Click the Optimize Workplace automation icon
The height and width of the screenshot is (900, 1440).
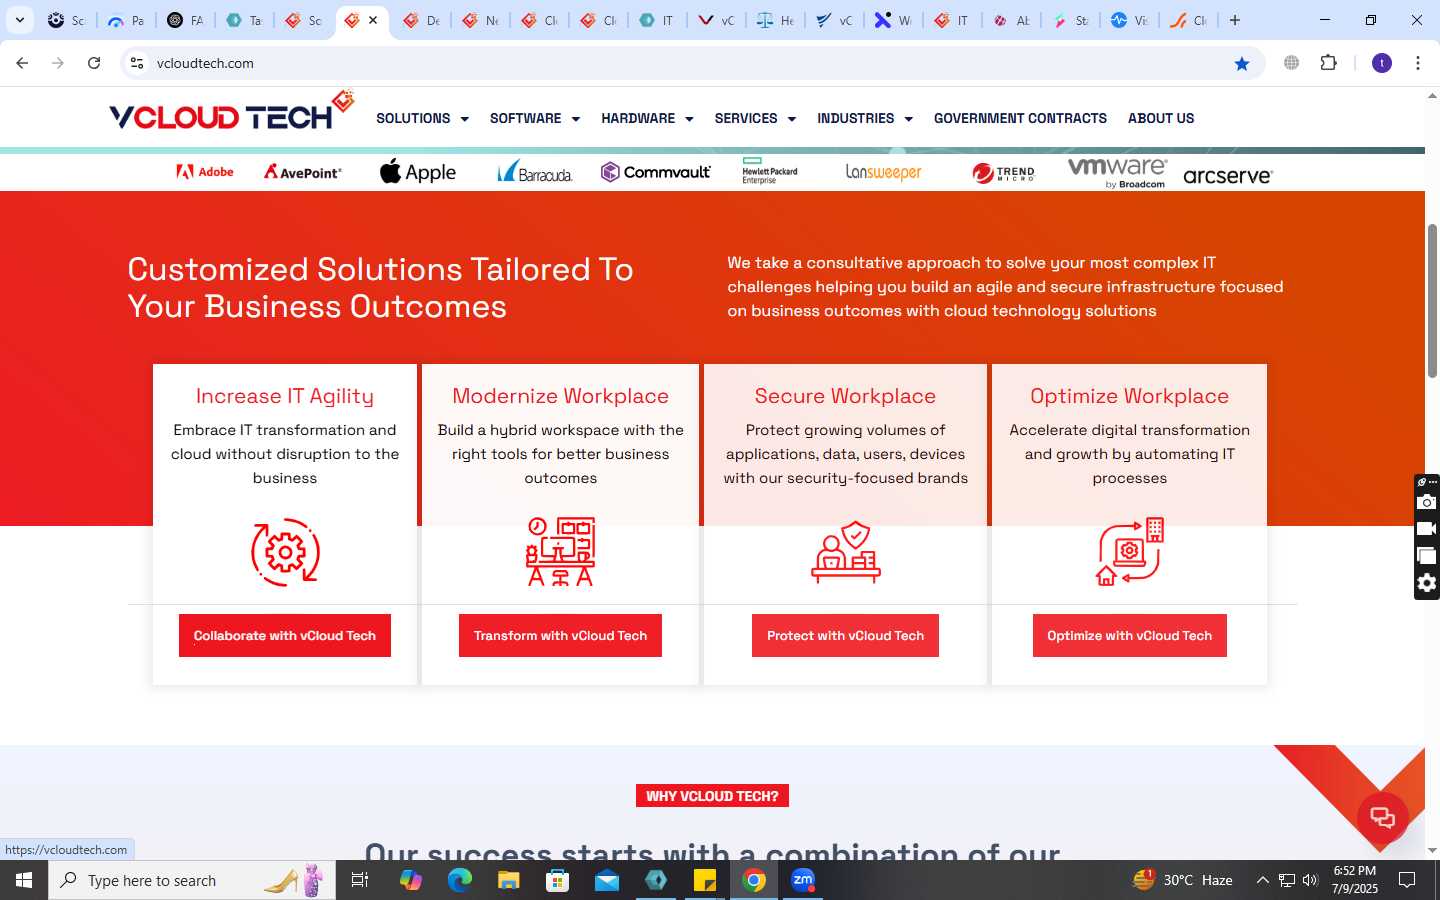click(x=1130, y=551)
